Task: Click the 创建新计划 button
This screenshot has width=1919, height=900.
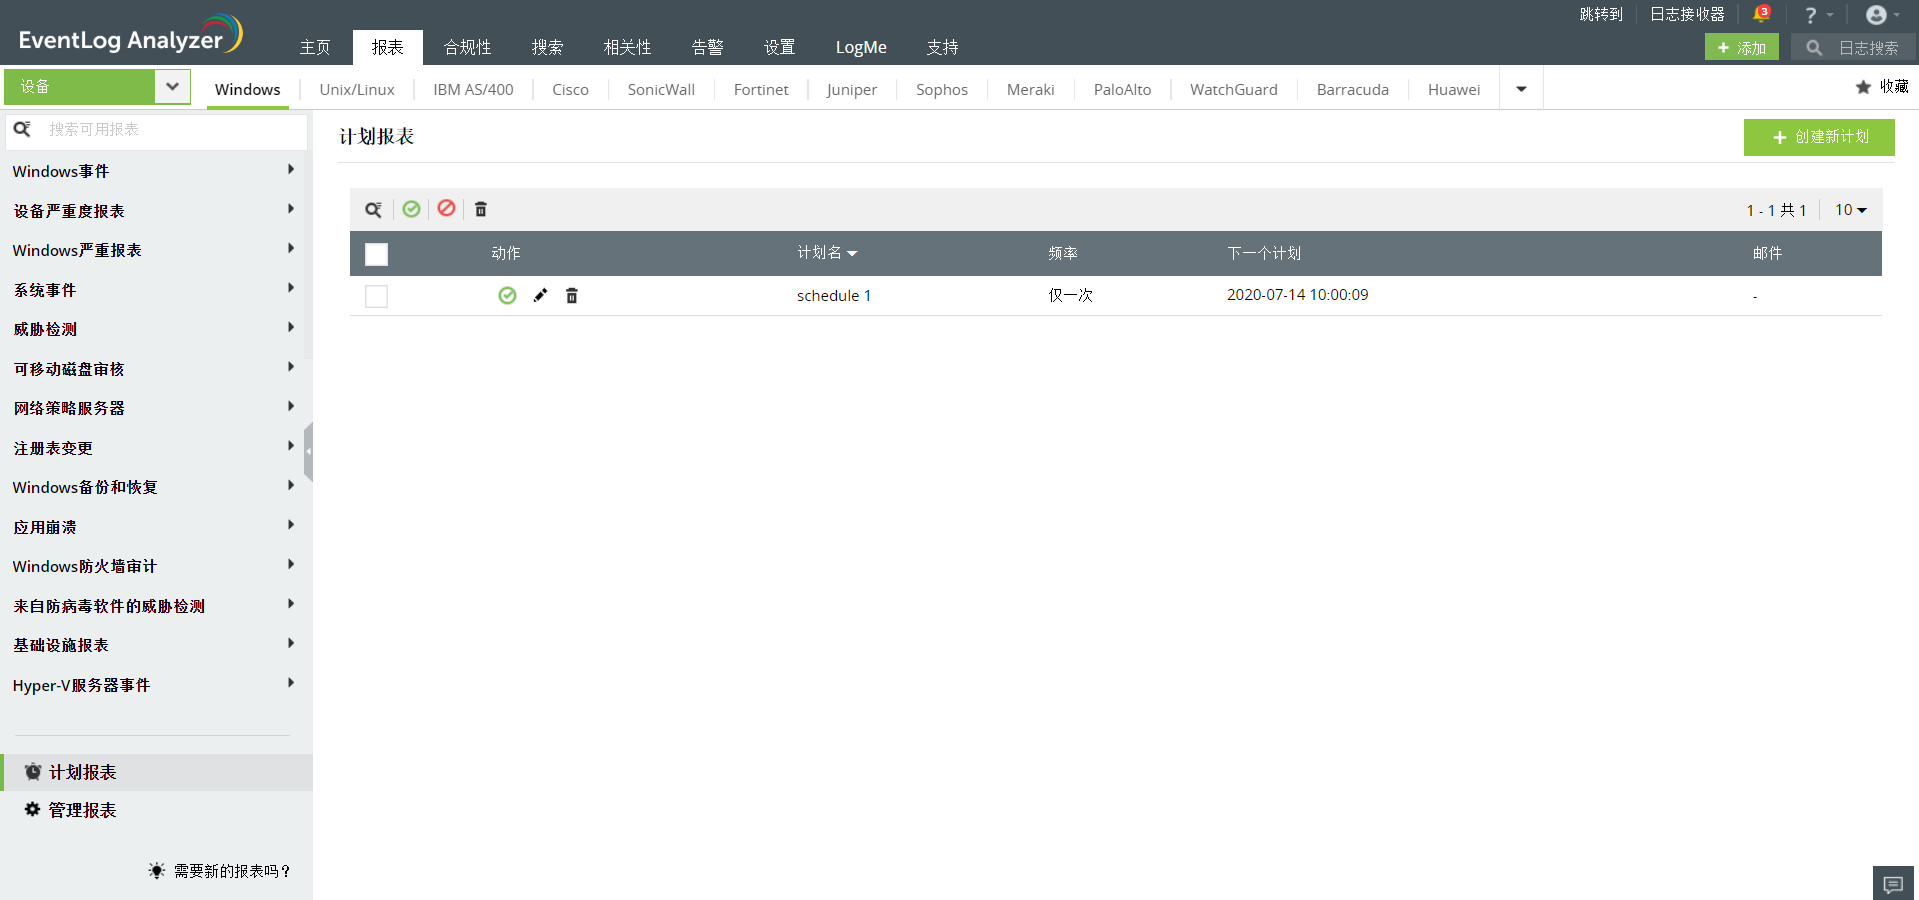Action: click(1818, 137)
